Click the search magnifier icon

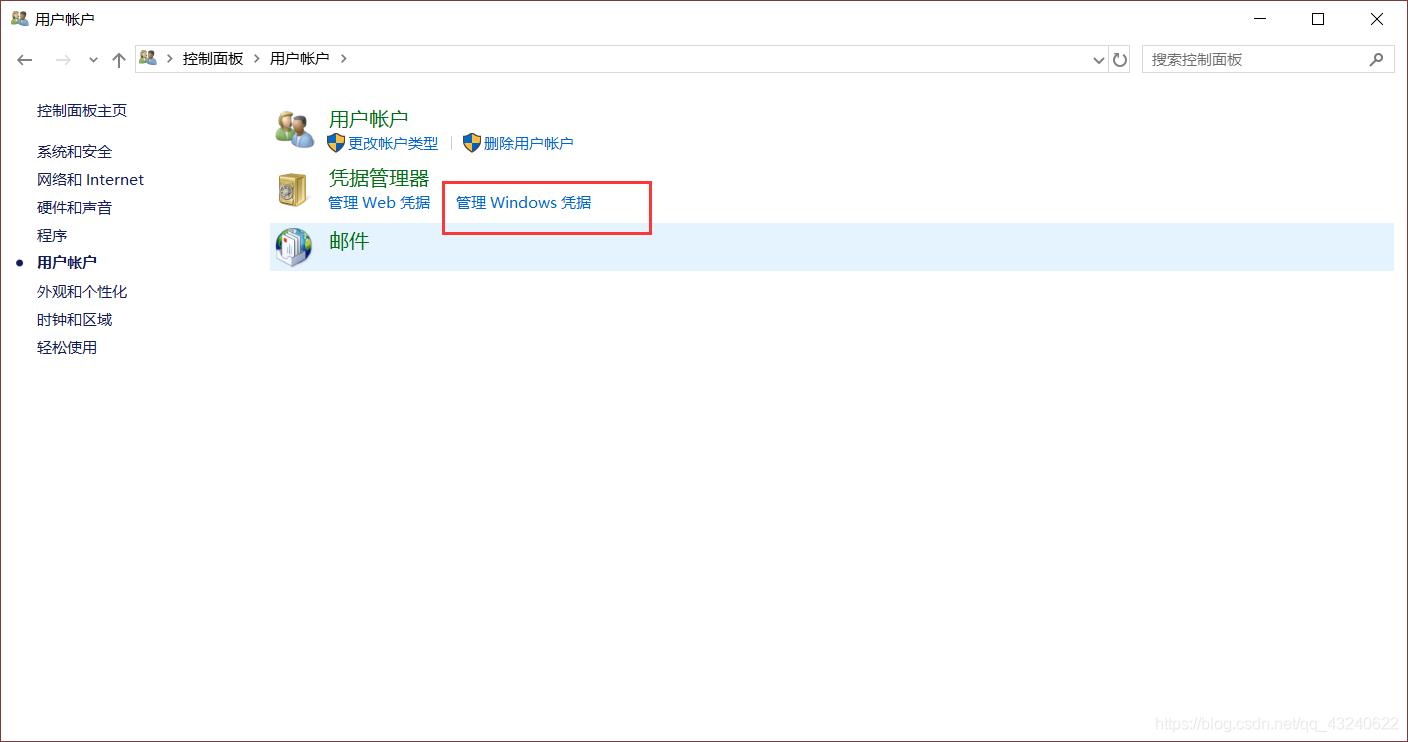pos(1377,59)
